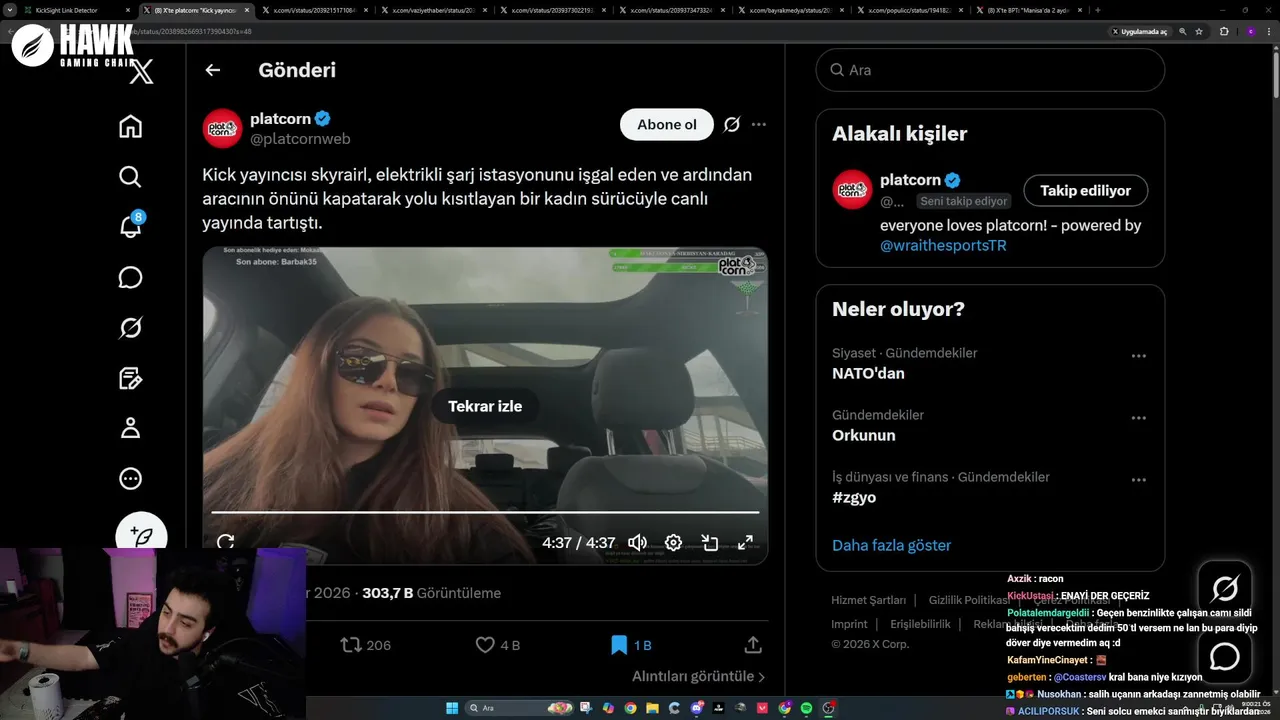Open the X explore search icon in sidebar

coord(130,177)
